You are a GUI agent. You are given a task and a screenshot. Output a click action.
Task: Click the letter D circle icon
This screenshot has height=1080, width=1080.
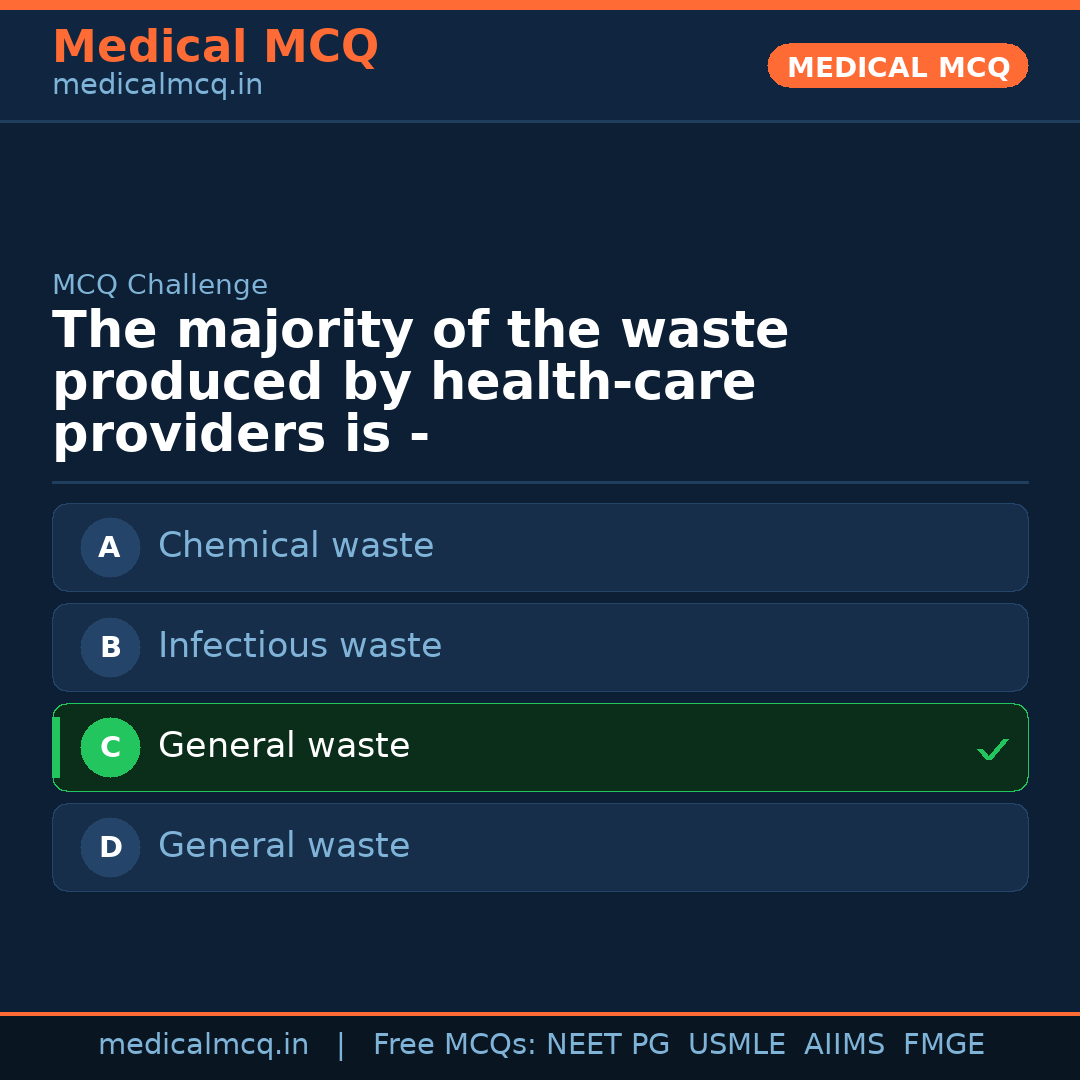pos(110,847)
